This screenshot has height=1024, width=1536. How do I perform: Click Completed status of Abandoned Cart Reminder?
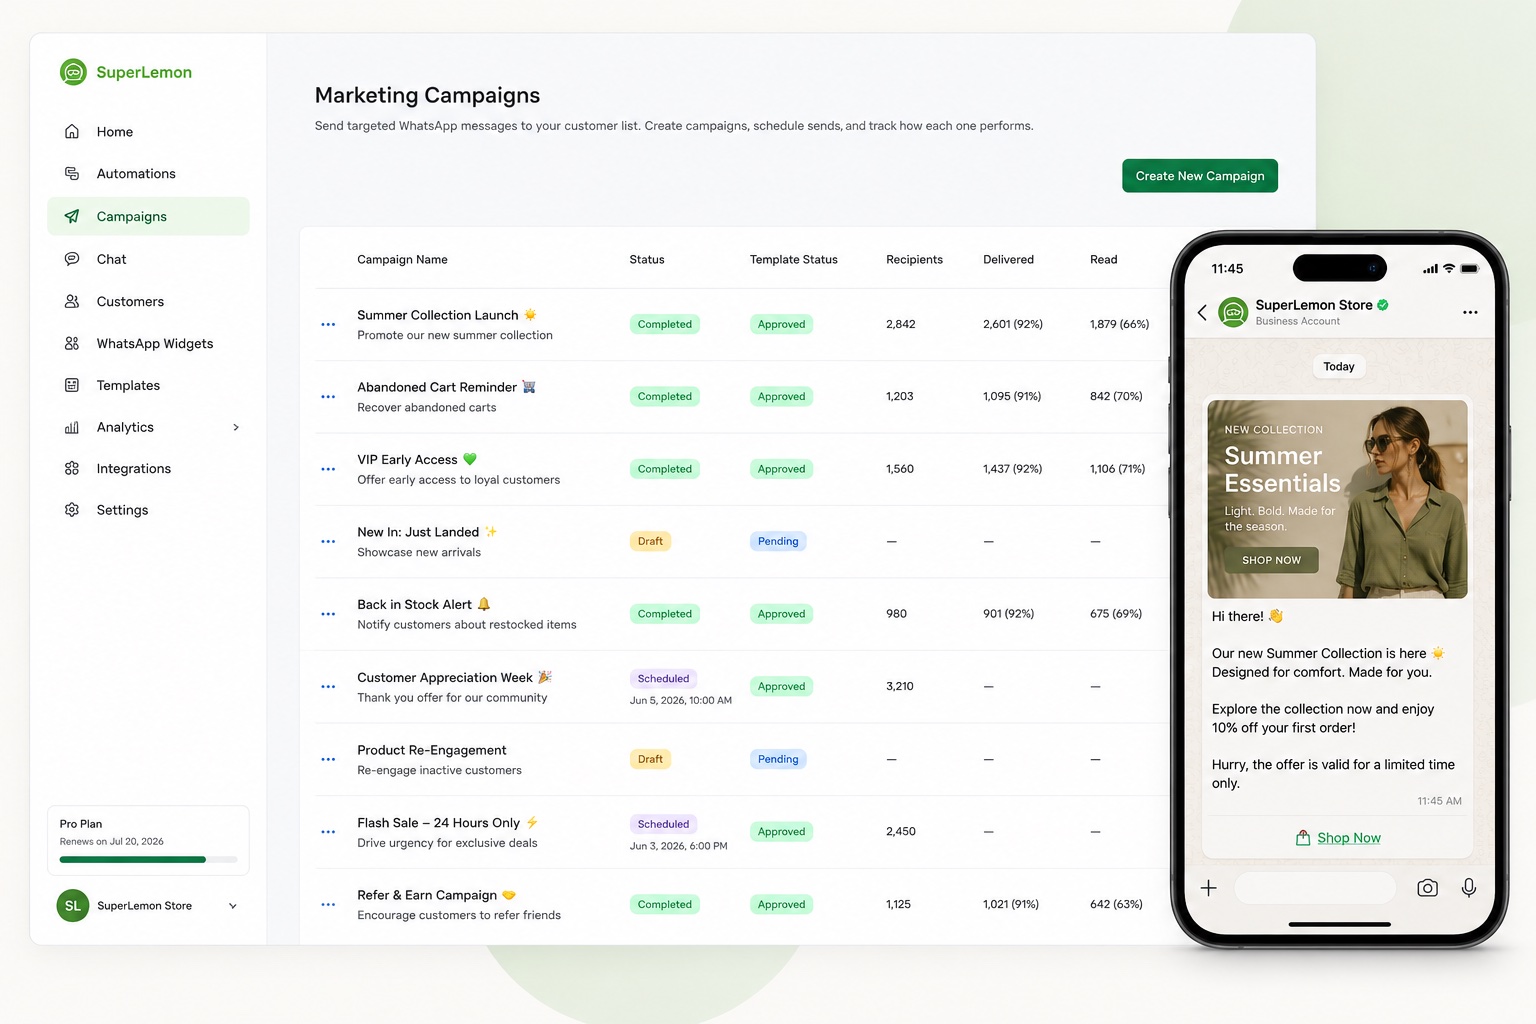point(665,397)
